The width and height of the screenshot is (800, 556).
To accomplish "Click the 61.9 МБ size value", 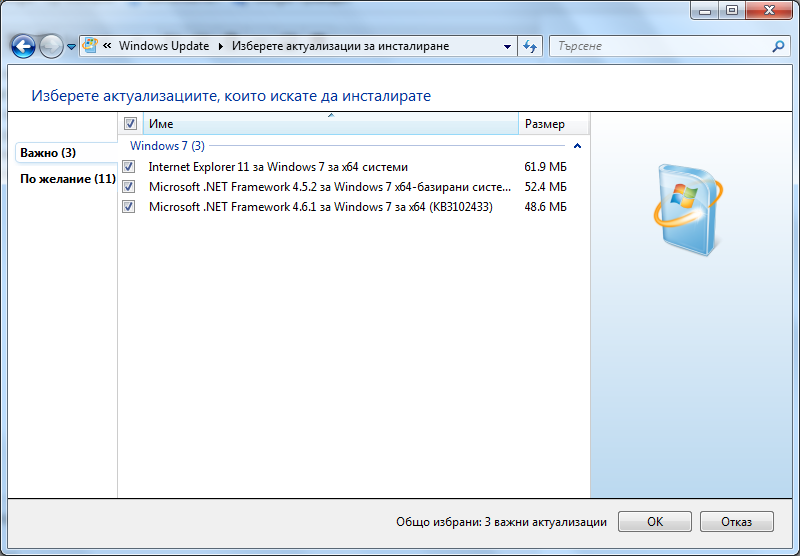I will click(545, 167).
